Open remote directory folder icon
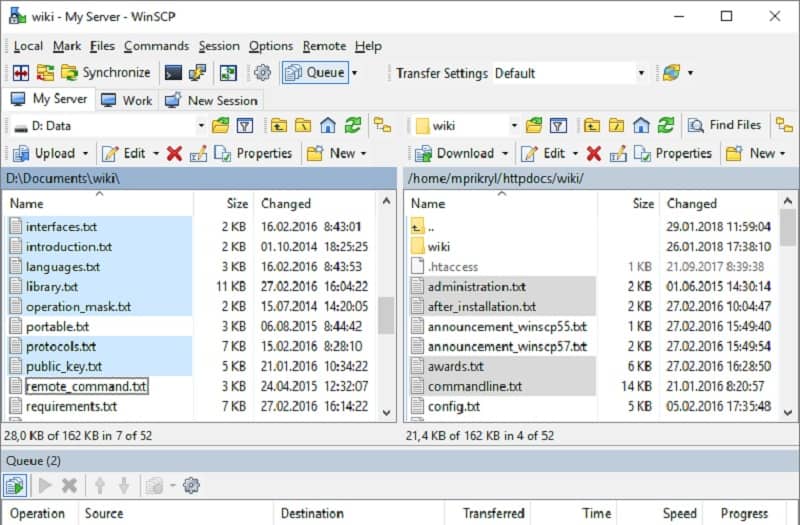Viewport: 800px width, 525px height. click(x=534, y=126)
